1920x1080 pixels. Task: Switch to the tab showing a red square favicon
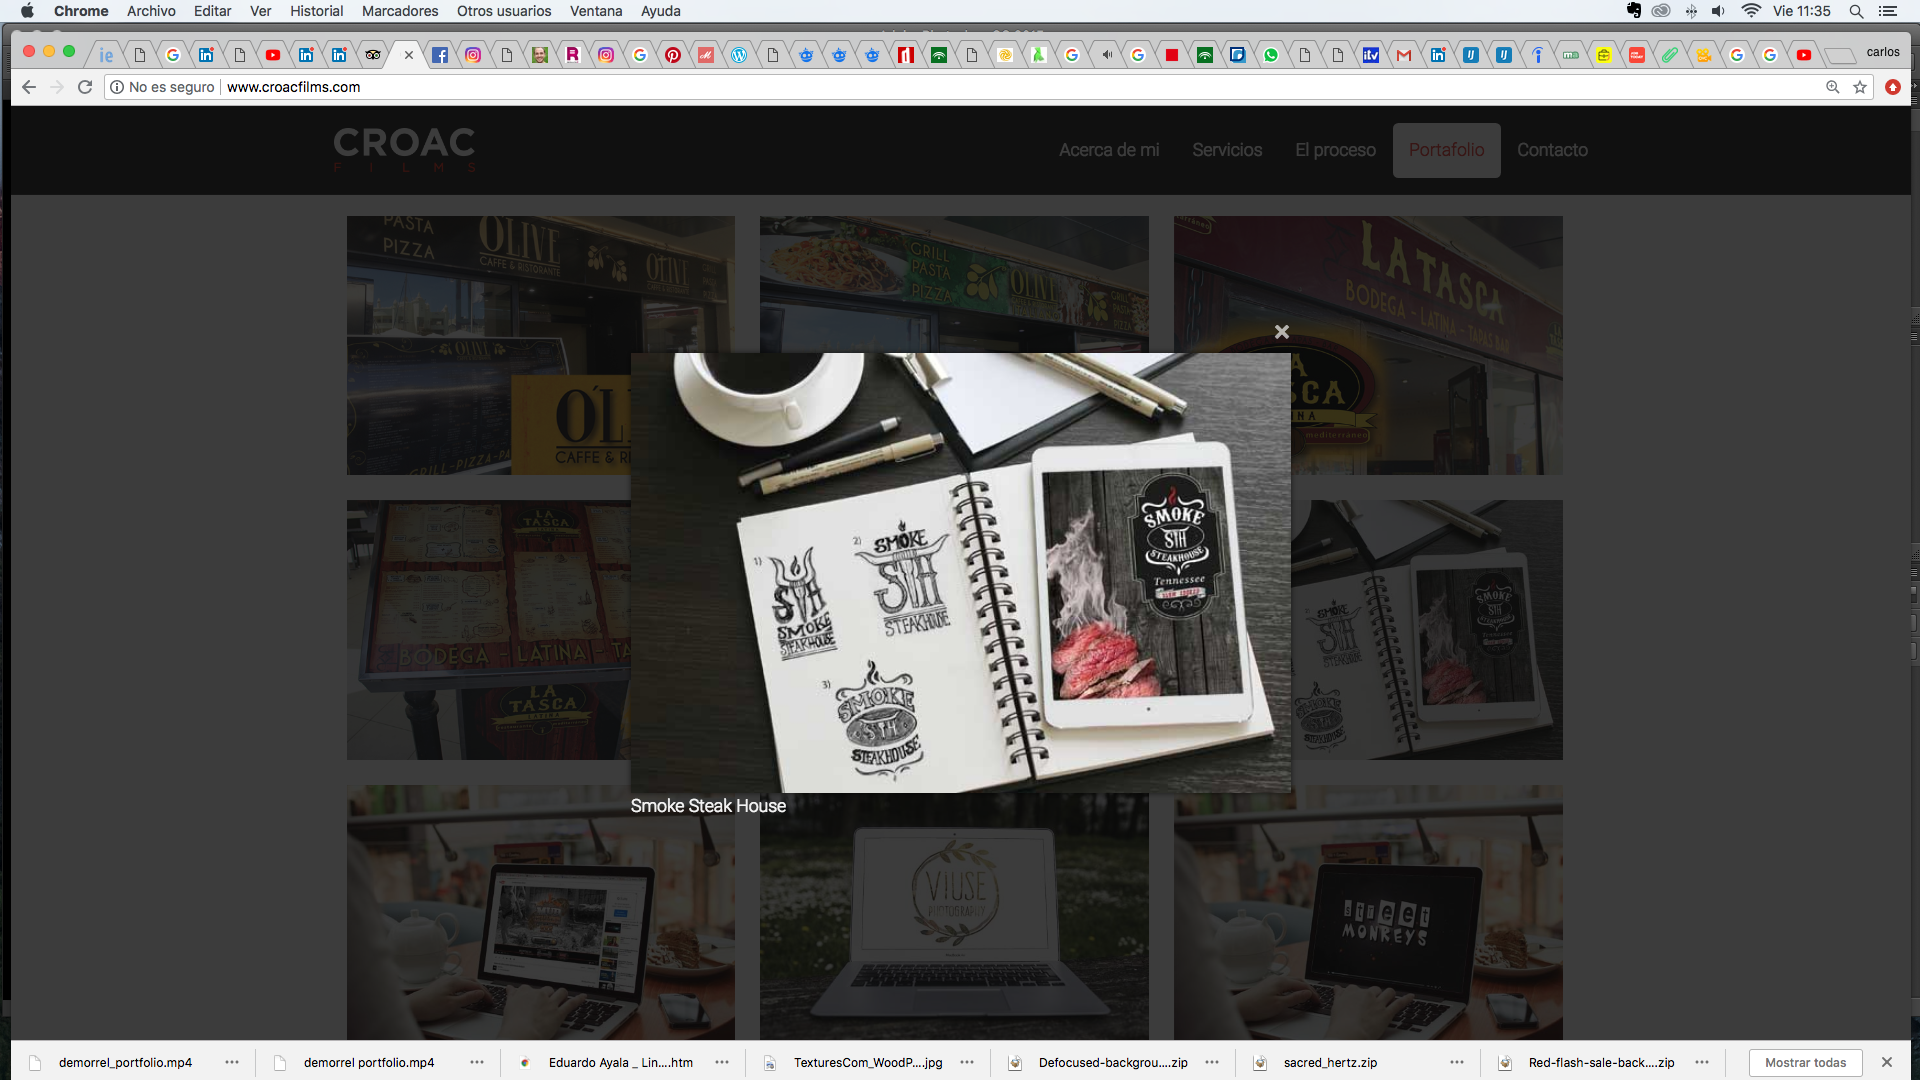tap(1171, 55)
